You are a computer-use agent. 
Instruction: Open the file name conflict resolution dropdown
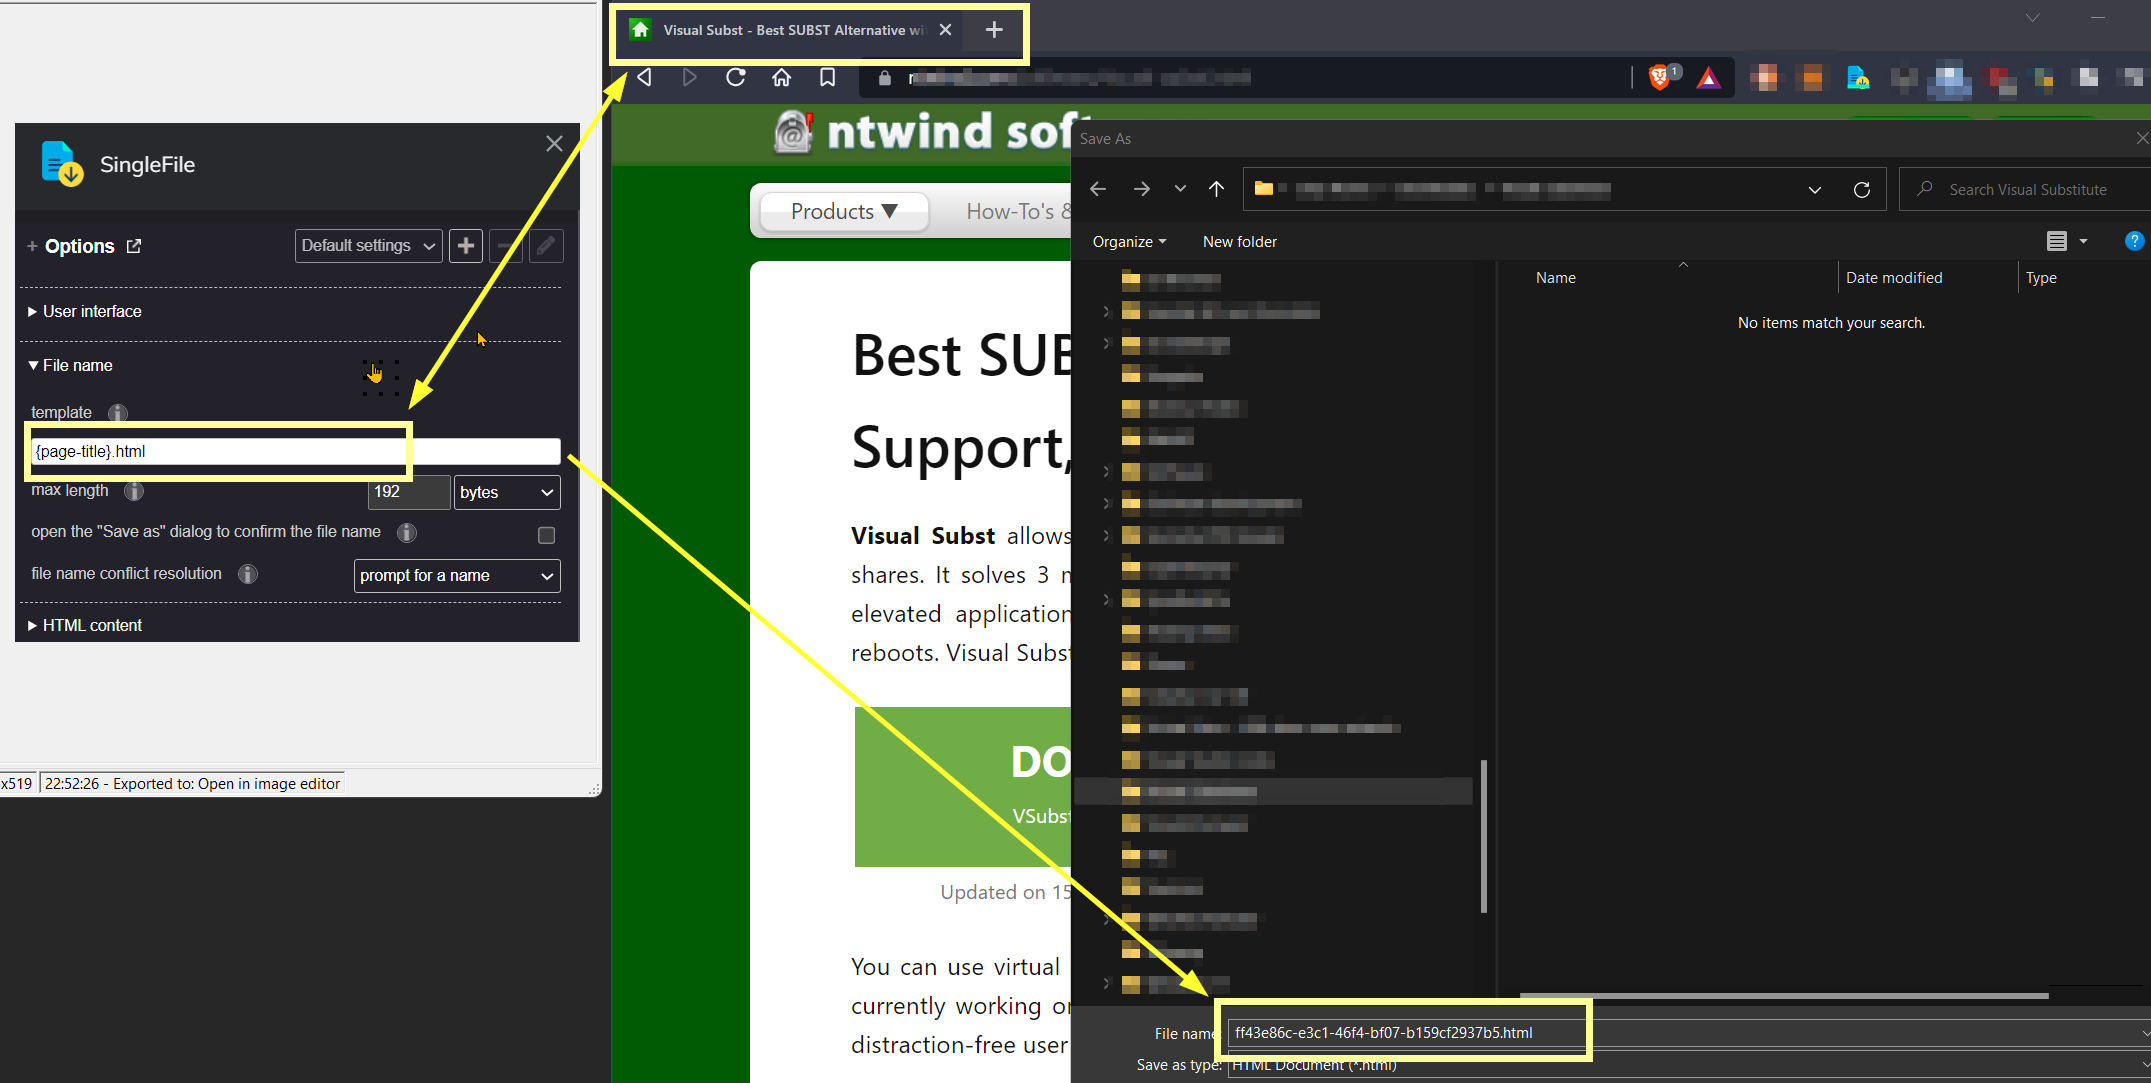[x=456, y=575]
